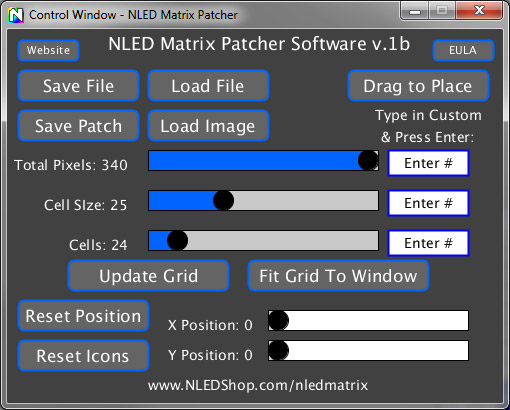The width and height of the screenshot is (510, 410).
Task: Click the white track of Y Position slider
Action: click(378, 350)
